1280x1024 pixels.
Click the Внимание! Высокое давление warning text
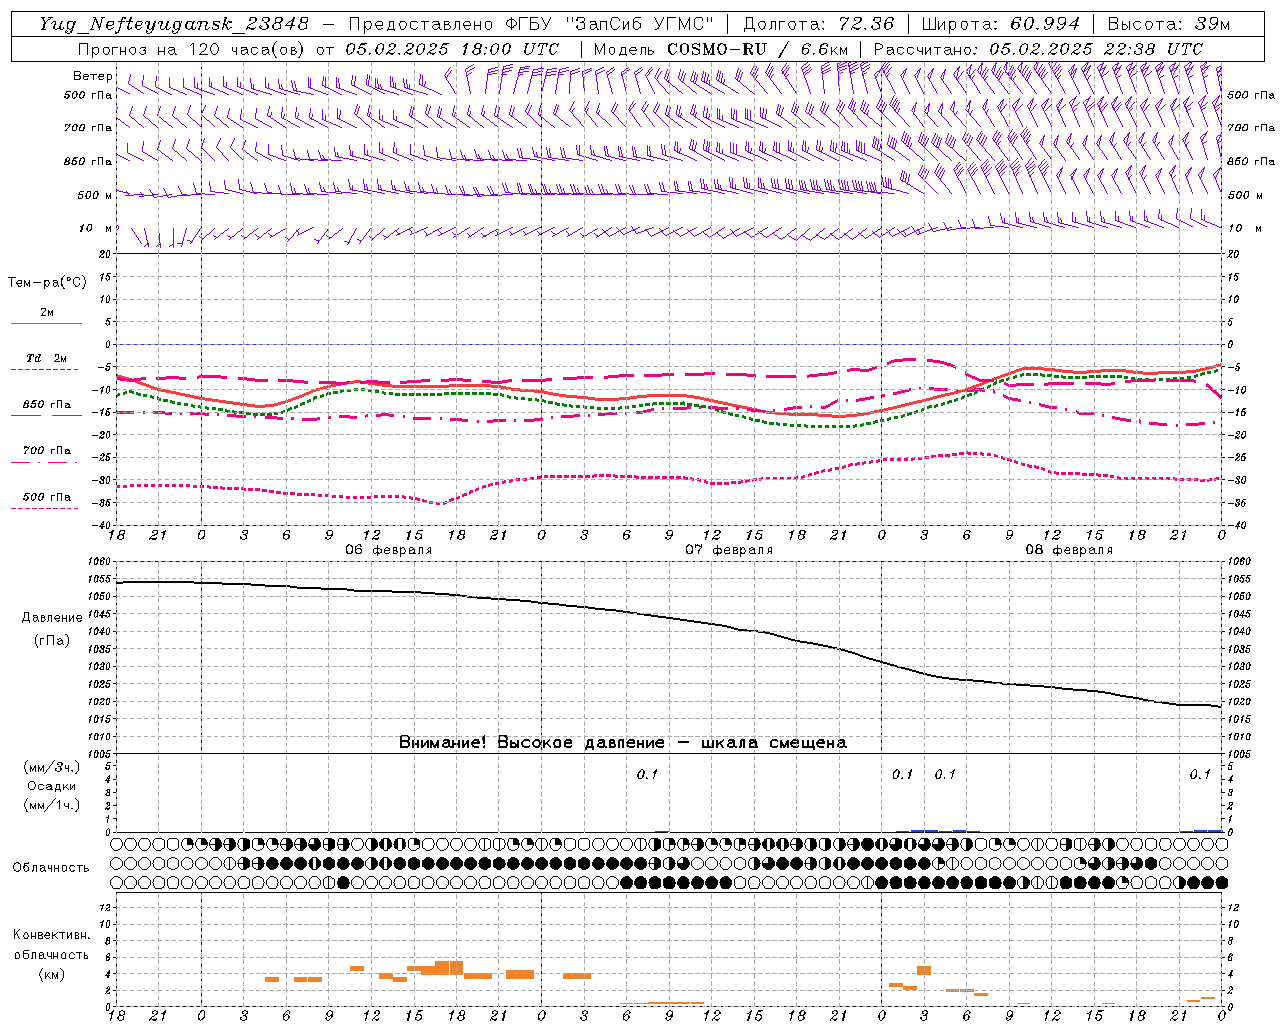(623, 743)
